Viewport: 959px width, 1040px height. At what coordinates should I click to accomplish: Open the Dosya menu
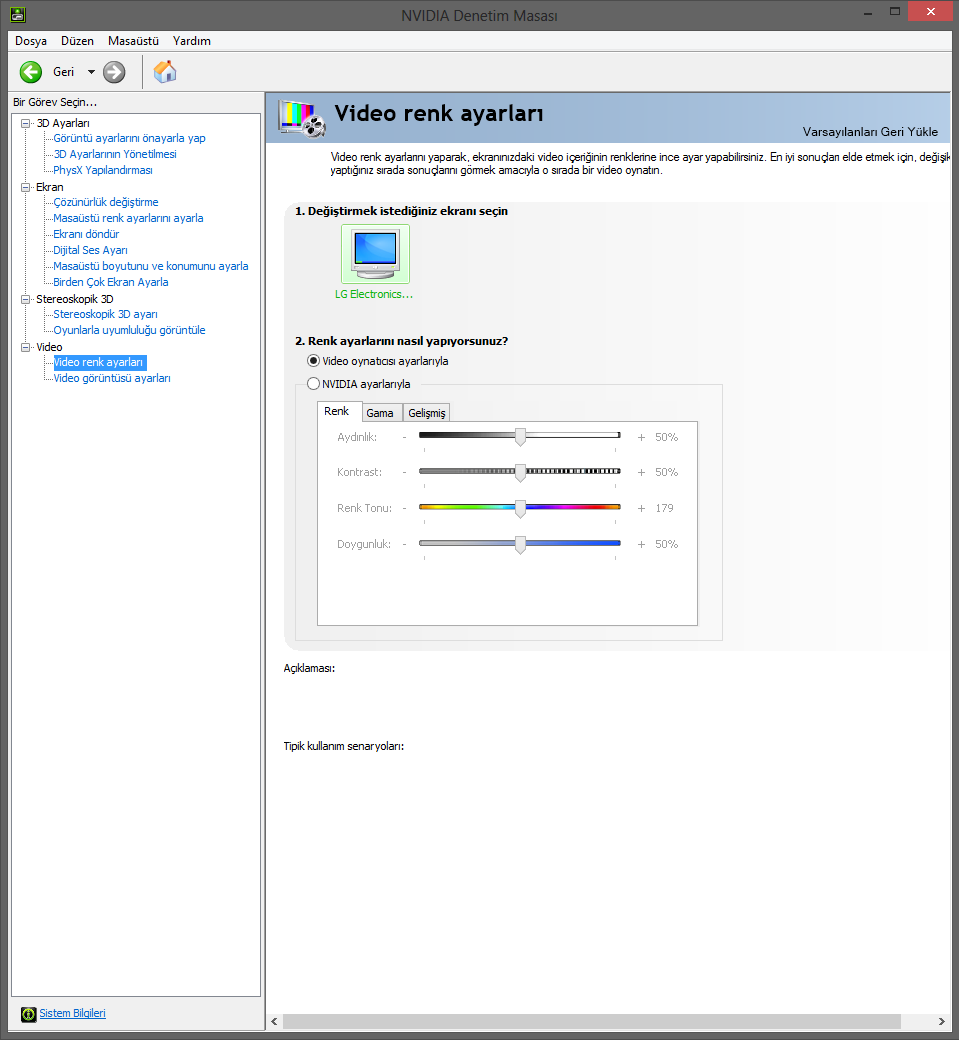[31, 41]
